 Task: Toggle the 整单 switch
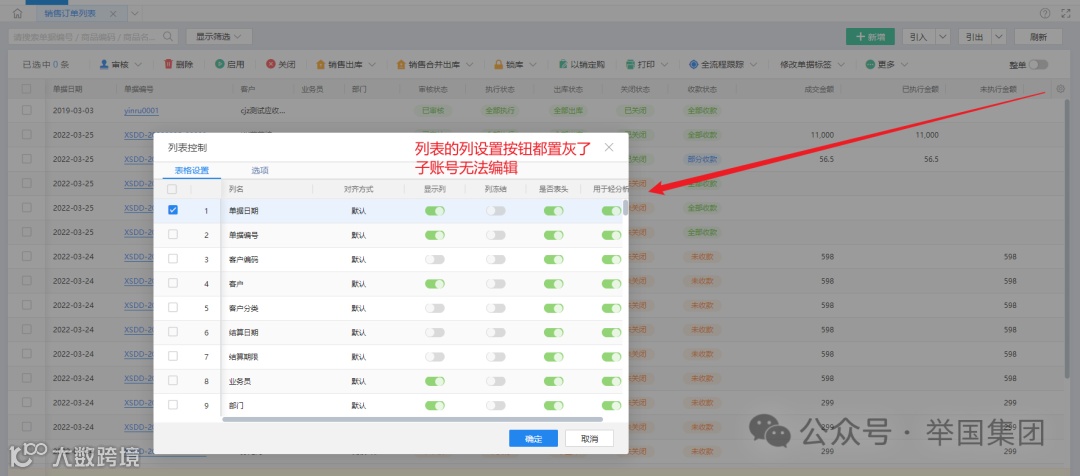point(1039,65)
